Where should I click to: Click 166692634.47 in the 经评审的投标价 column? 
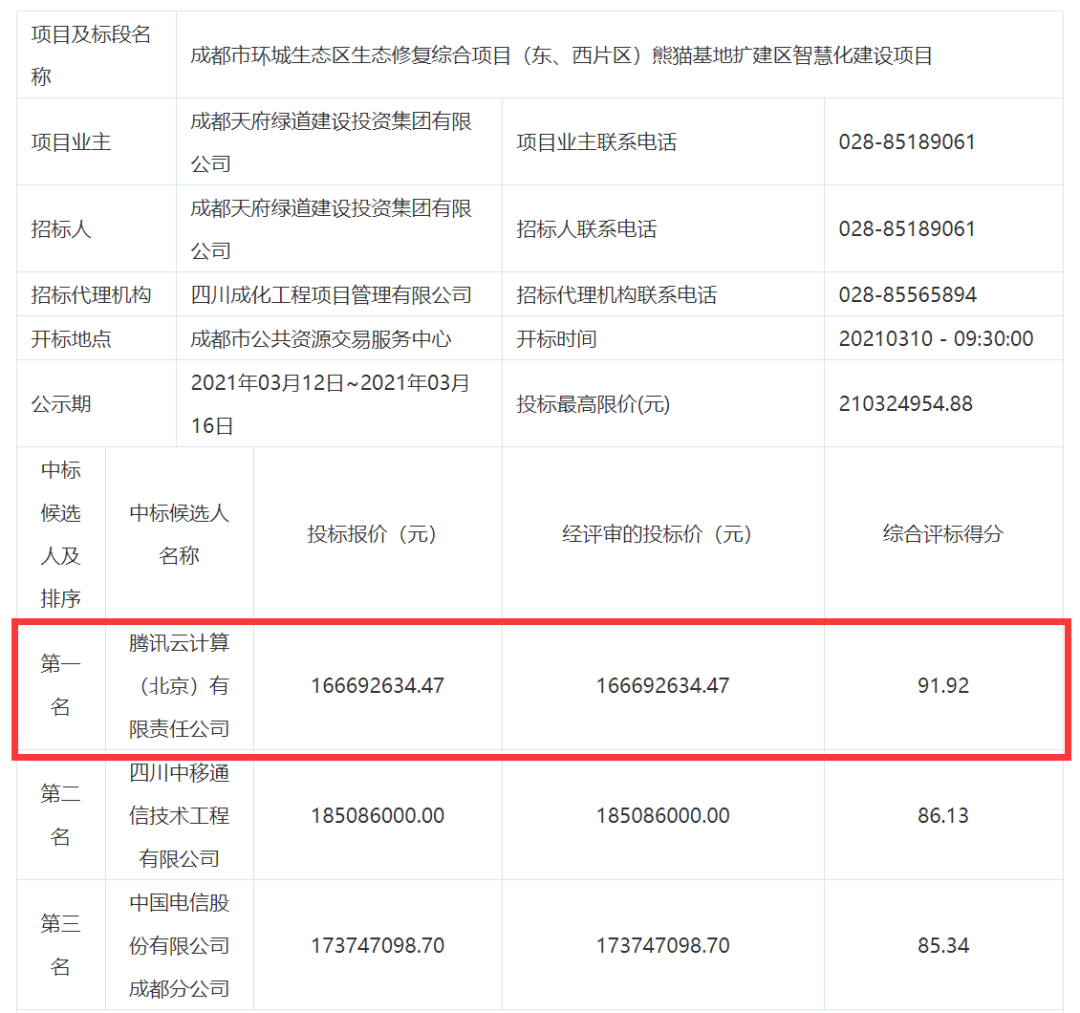[663, 686]
